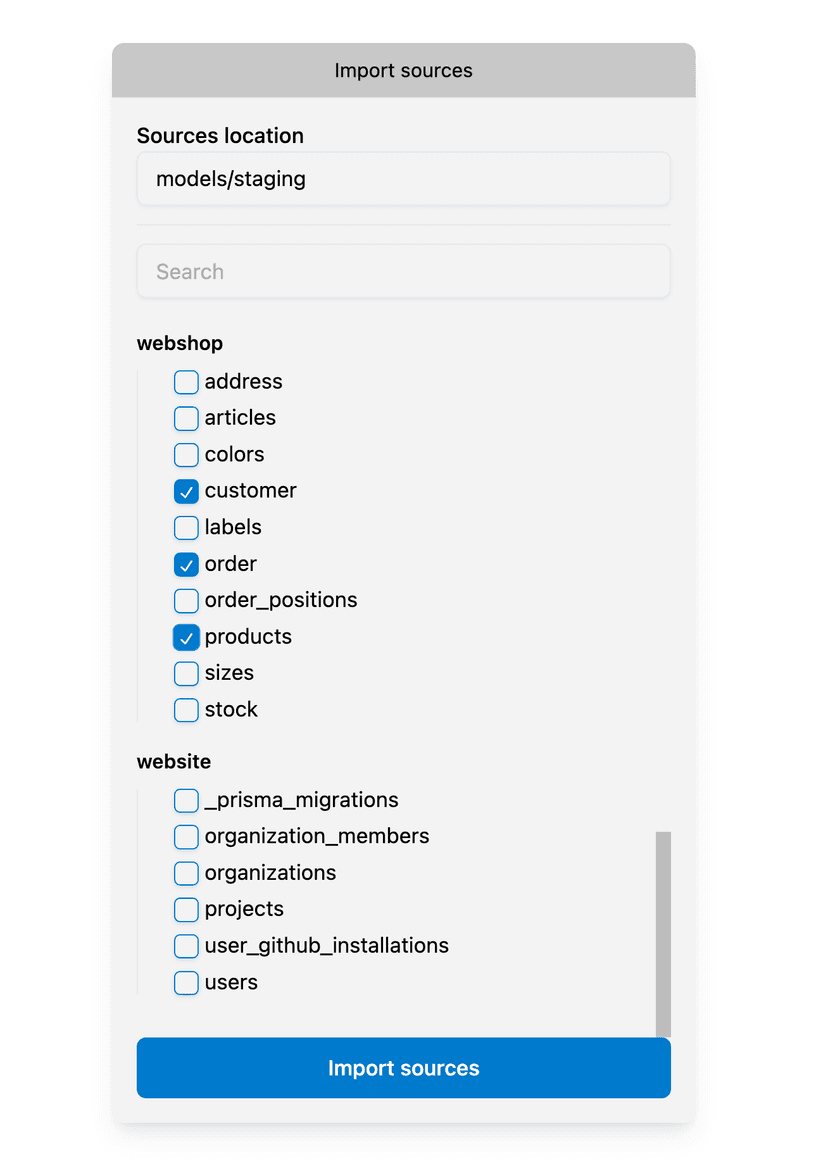Check the stock source
This screenshot has height=1171, width=828.
[x=186, y=710]
